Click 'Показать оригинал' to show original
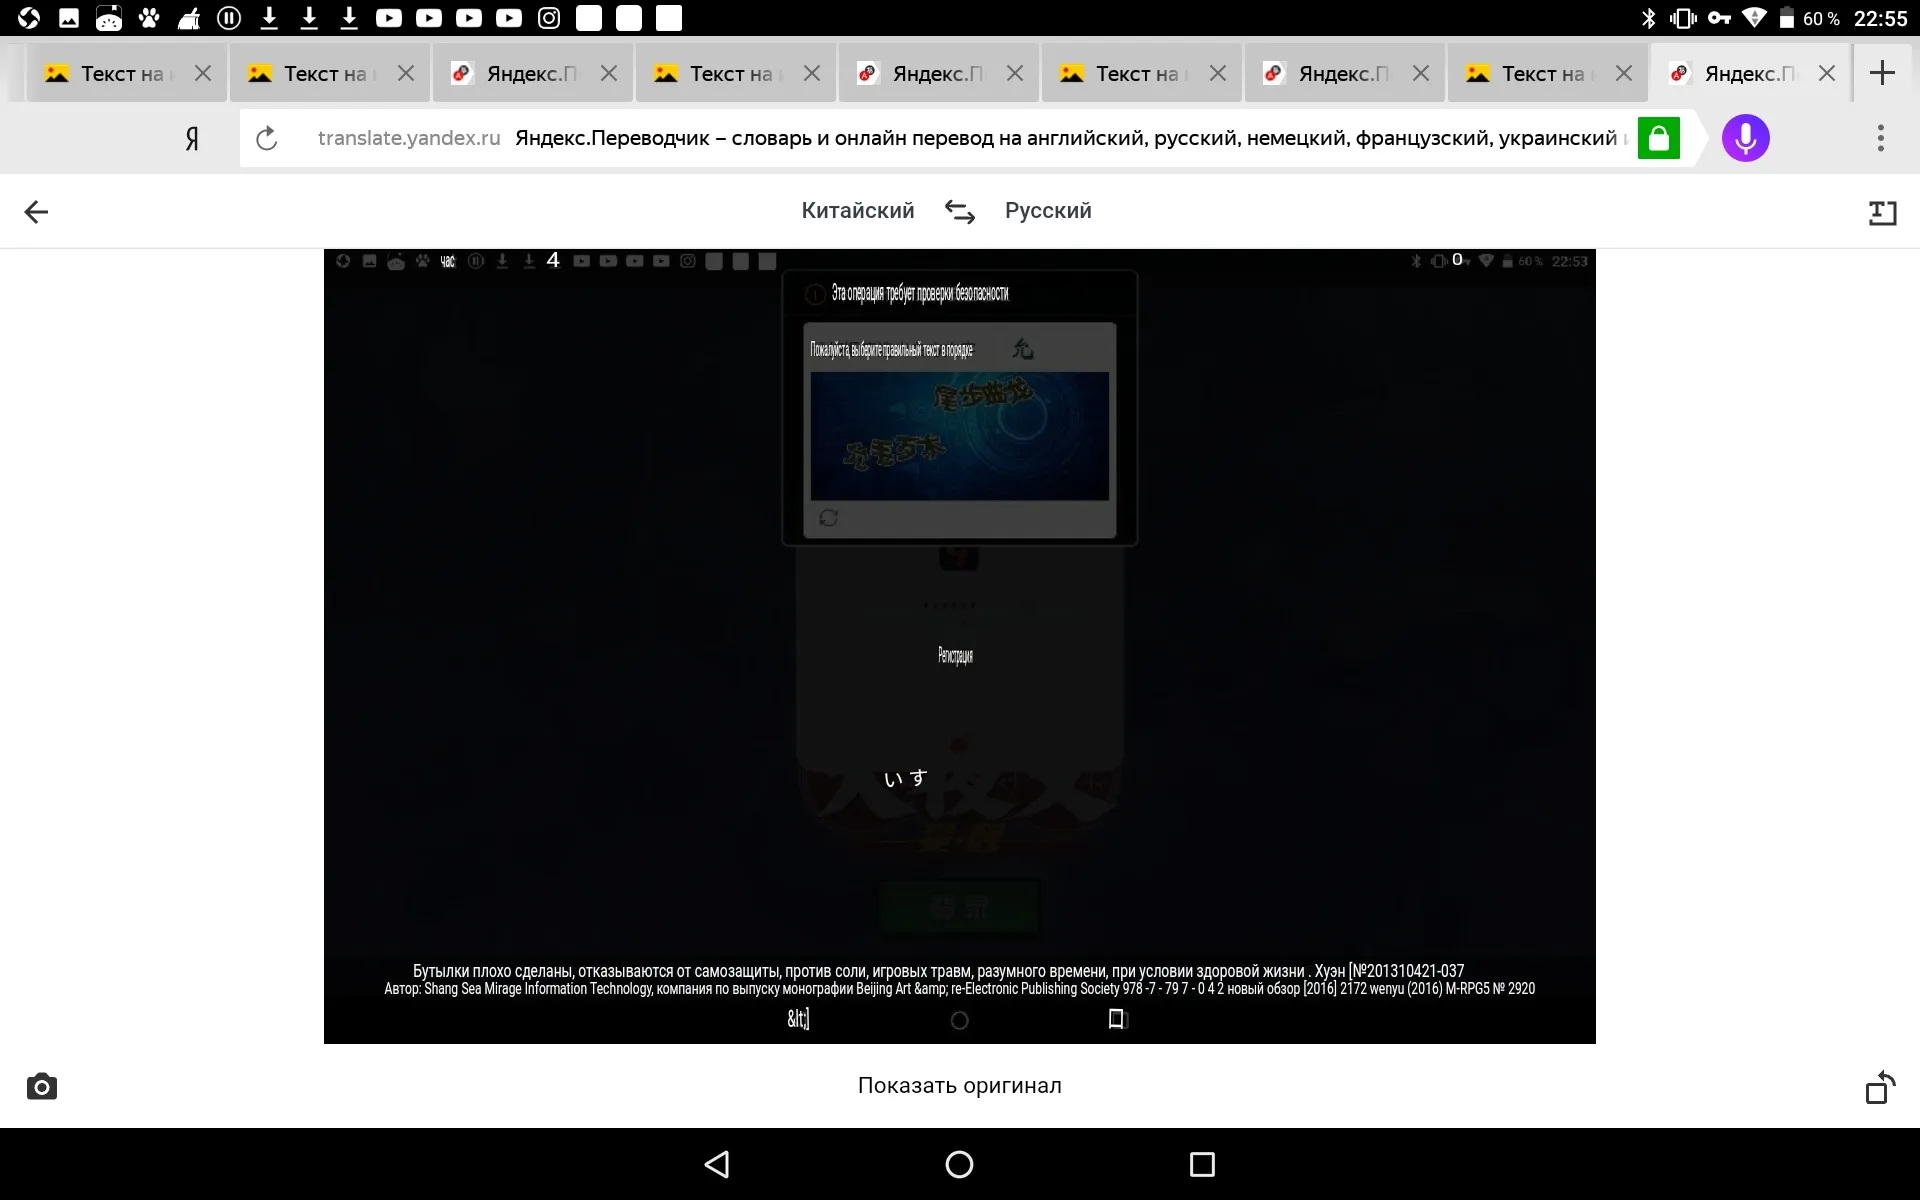 click(960, 1086)
